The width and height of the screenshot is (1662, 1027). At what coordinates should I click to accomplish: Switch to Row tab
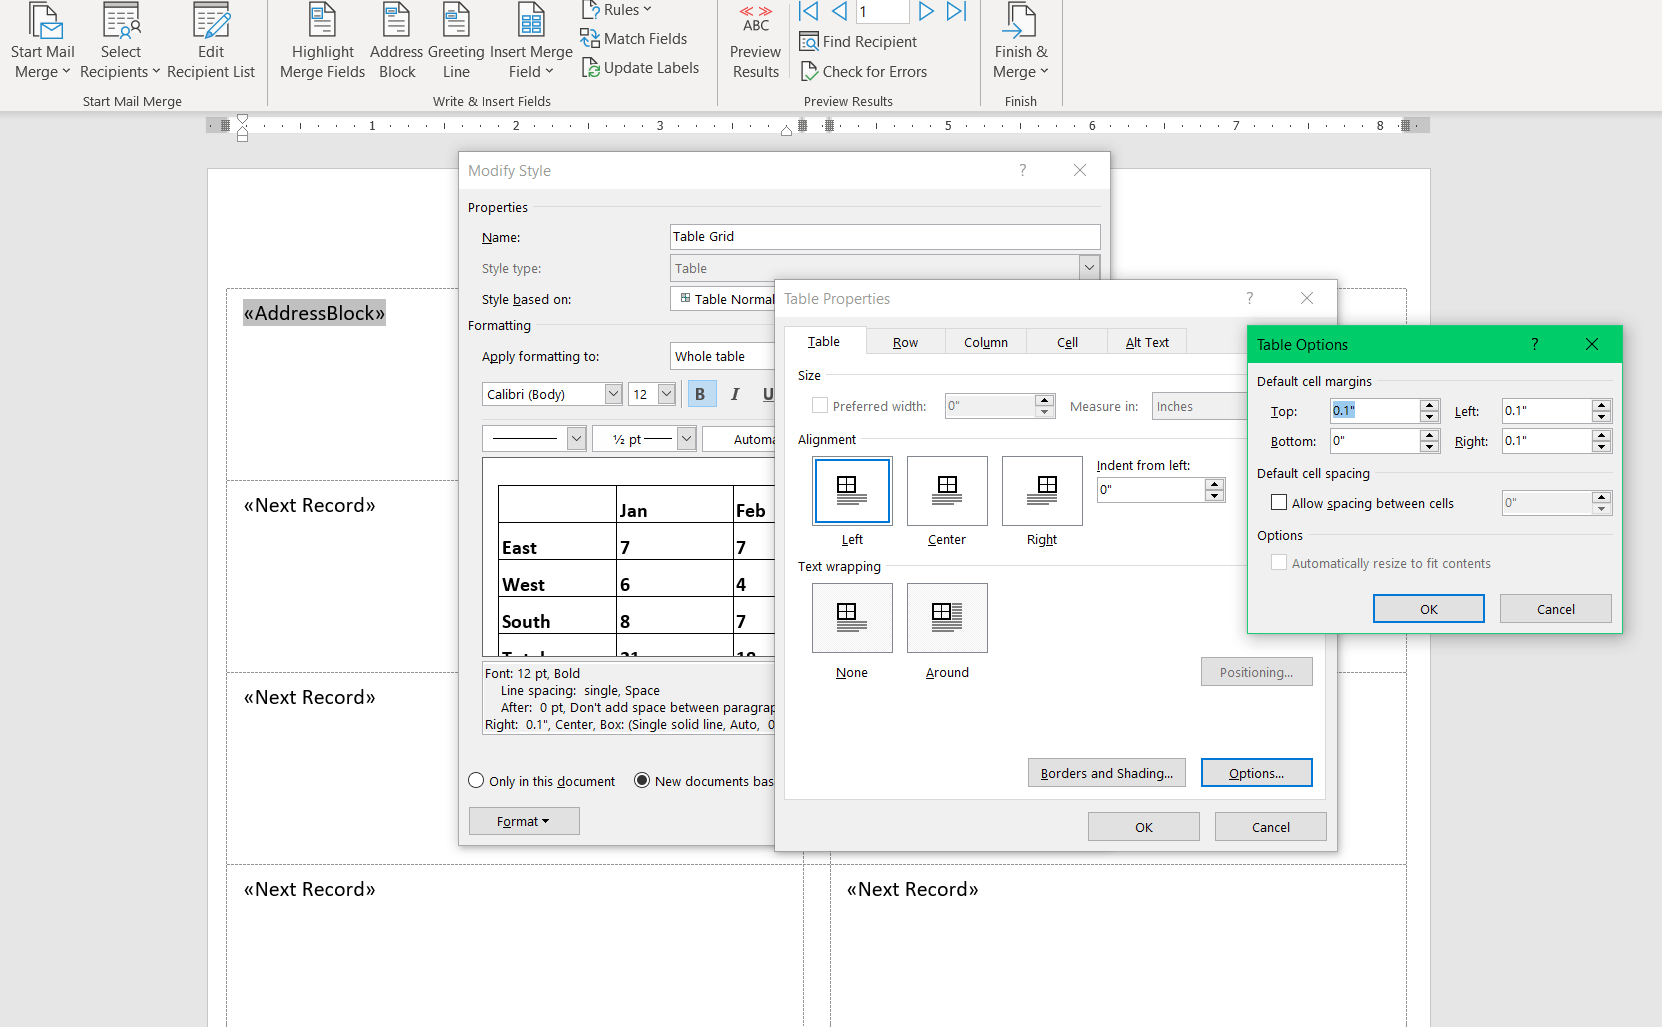click(x=906, y=342)
